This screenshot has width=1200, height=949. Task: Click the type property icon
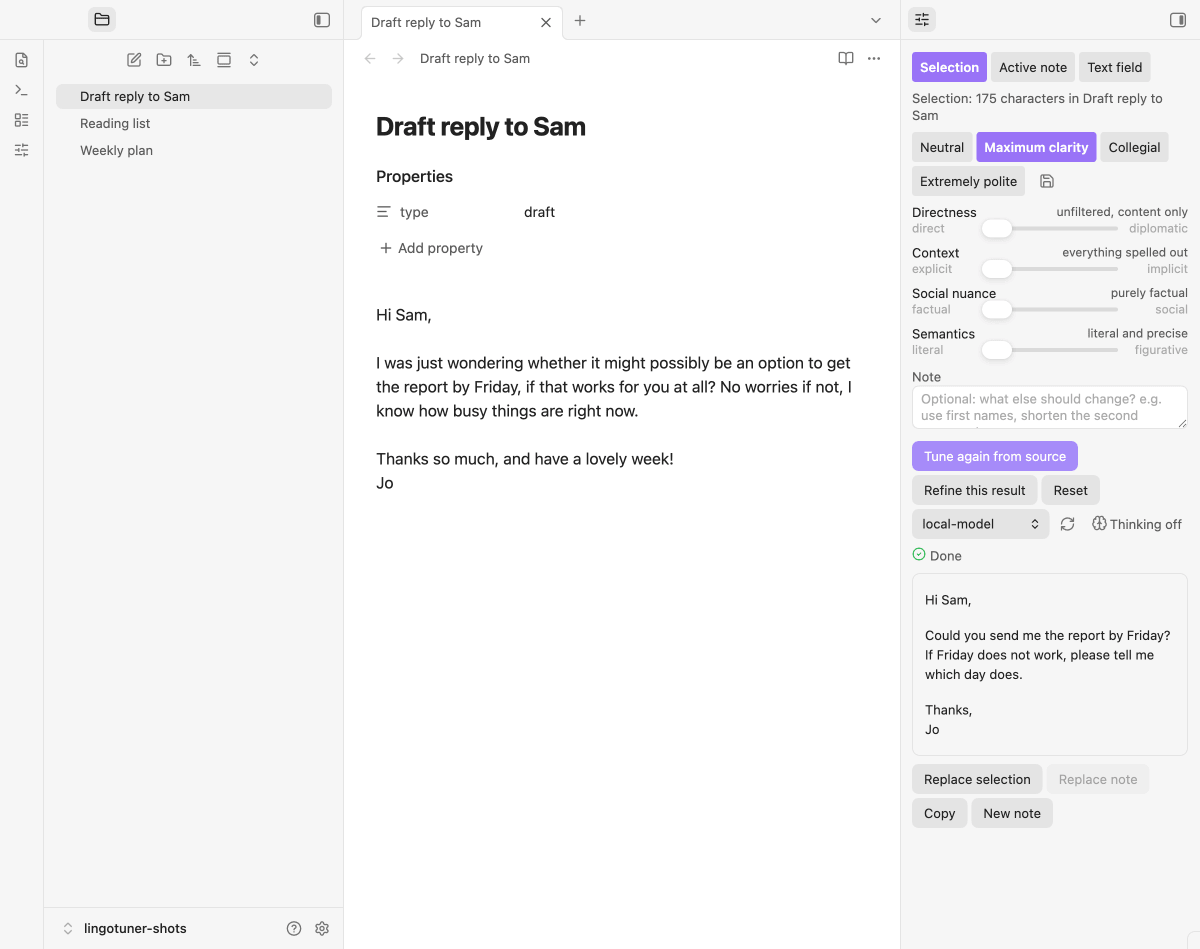tap(384, 212)
